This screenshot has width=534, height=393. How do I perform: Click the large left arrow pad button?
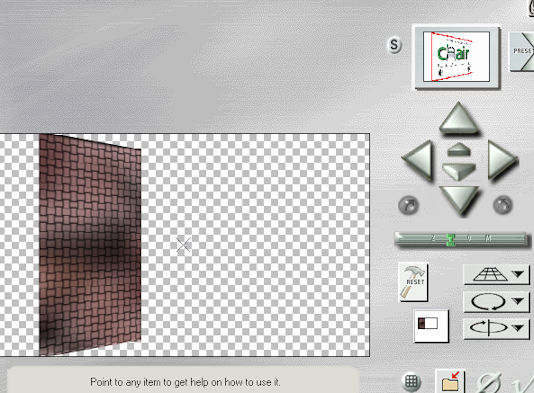(x=419, y=160)
